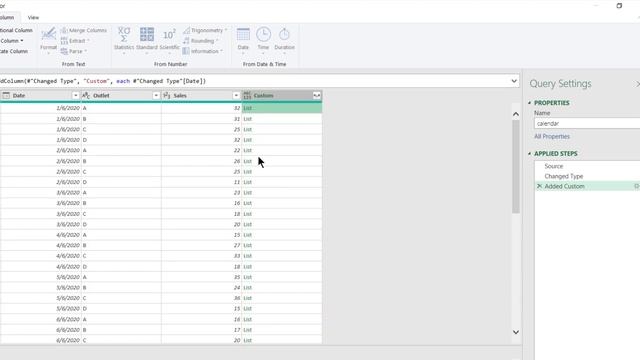Click List link in Sales 31 row
The height and width of the screenshot is (360, 640).
pos(247,119)
